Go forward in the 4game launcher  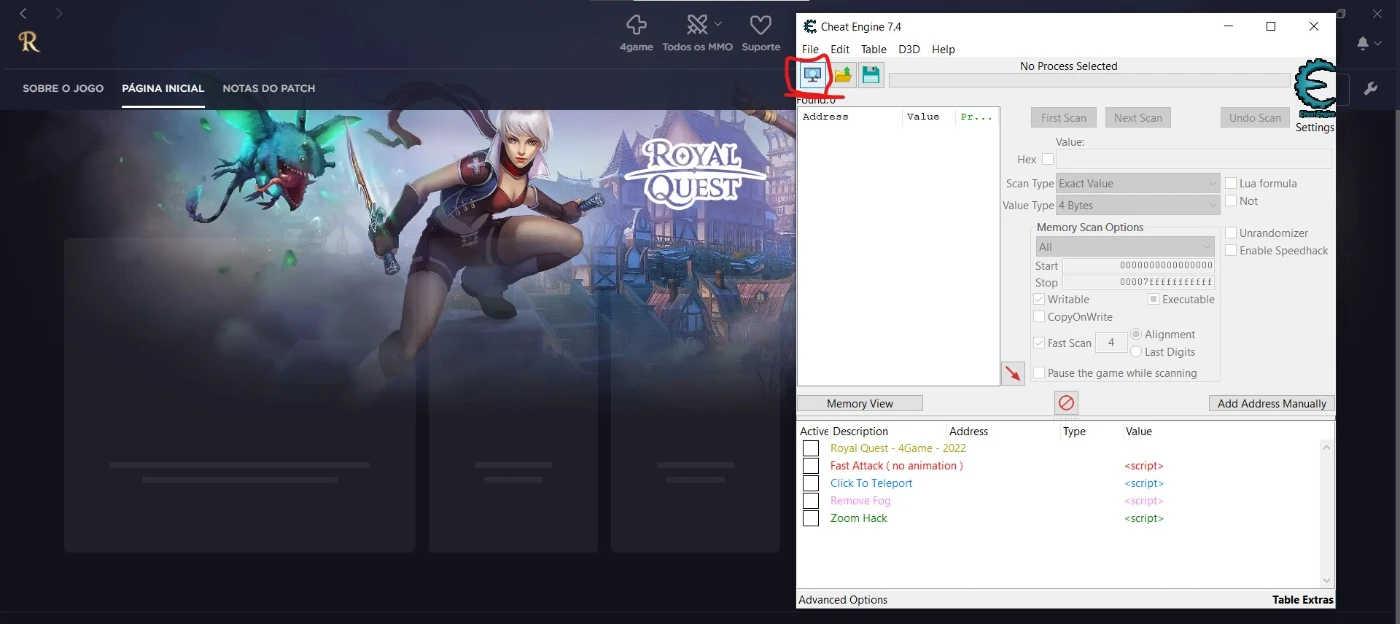[x=59, y=14]
